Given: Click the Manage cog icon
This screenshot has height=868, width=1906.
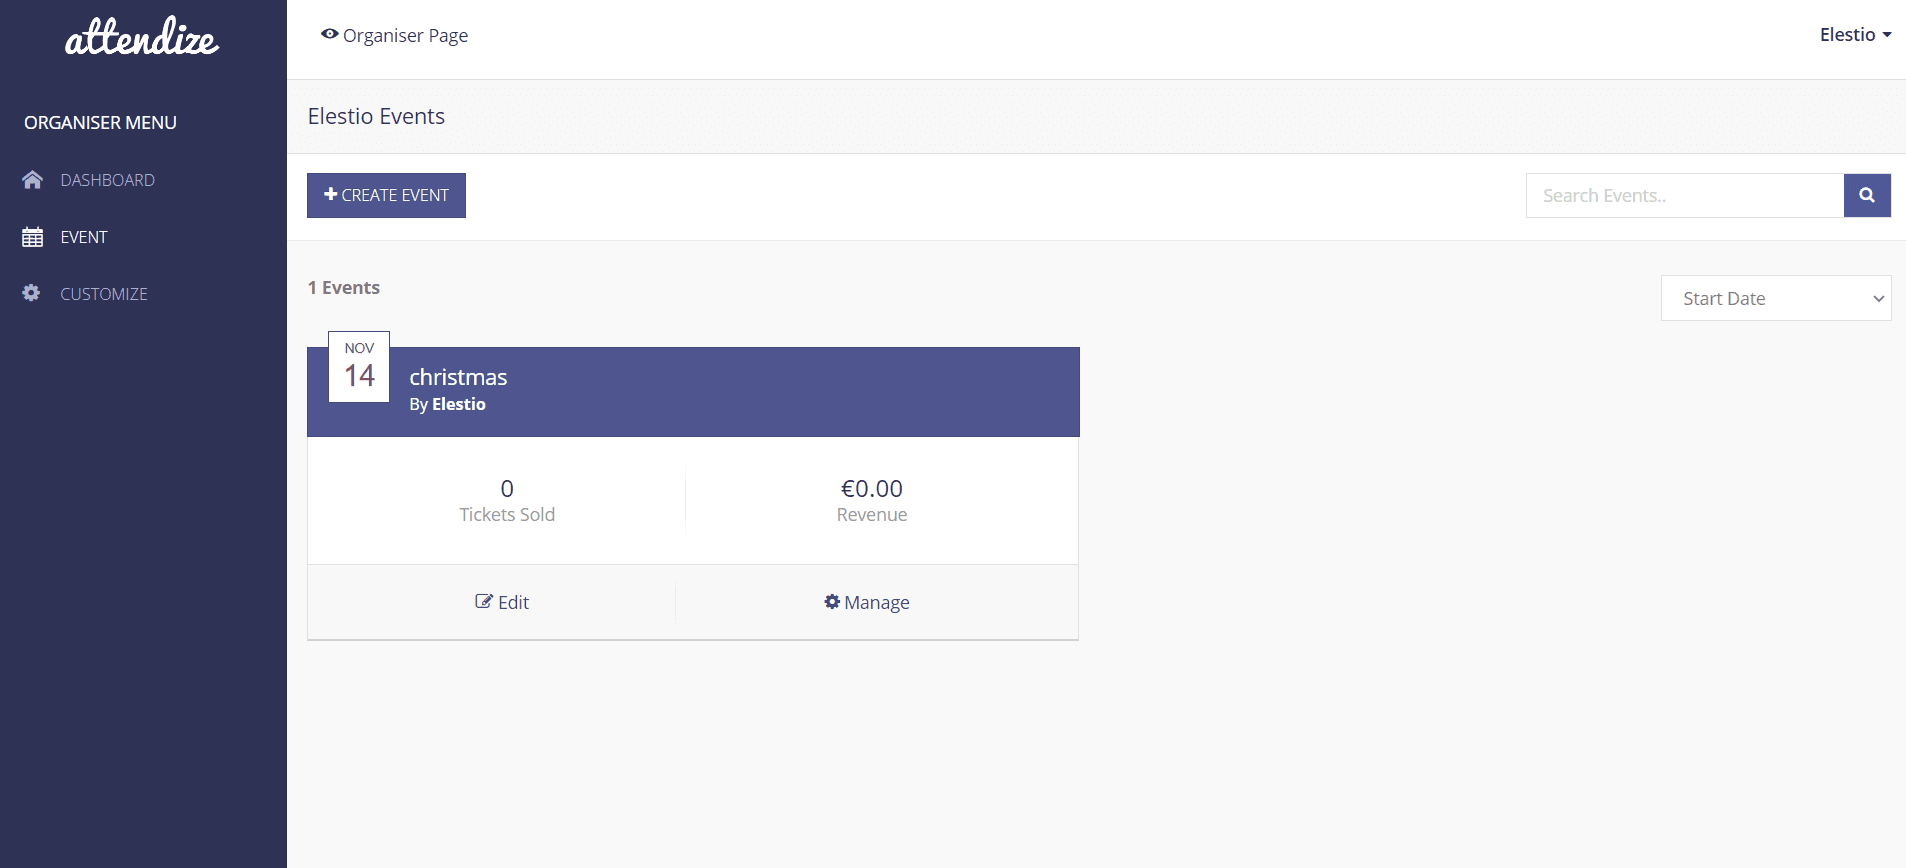Looking at the screenshot, I should coord(832,601).
